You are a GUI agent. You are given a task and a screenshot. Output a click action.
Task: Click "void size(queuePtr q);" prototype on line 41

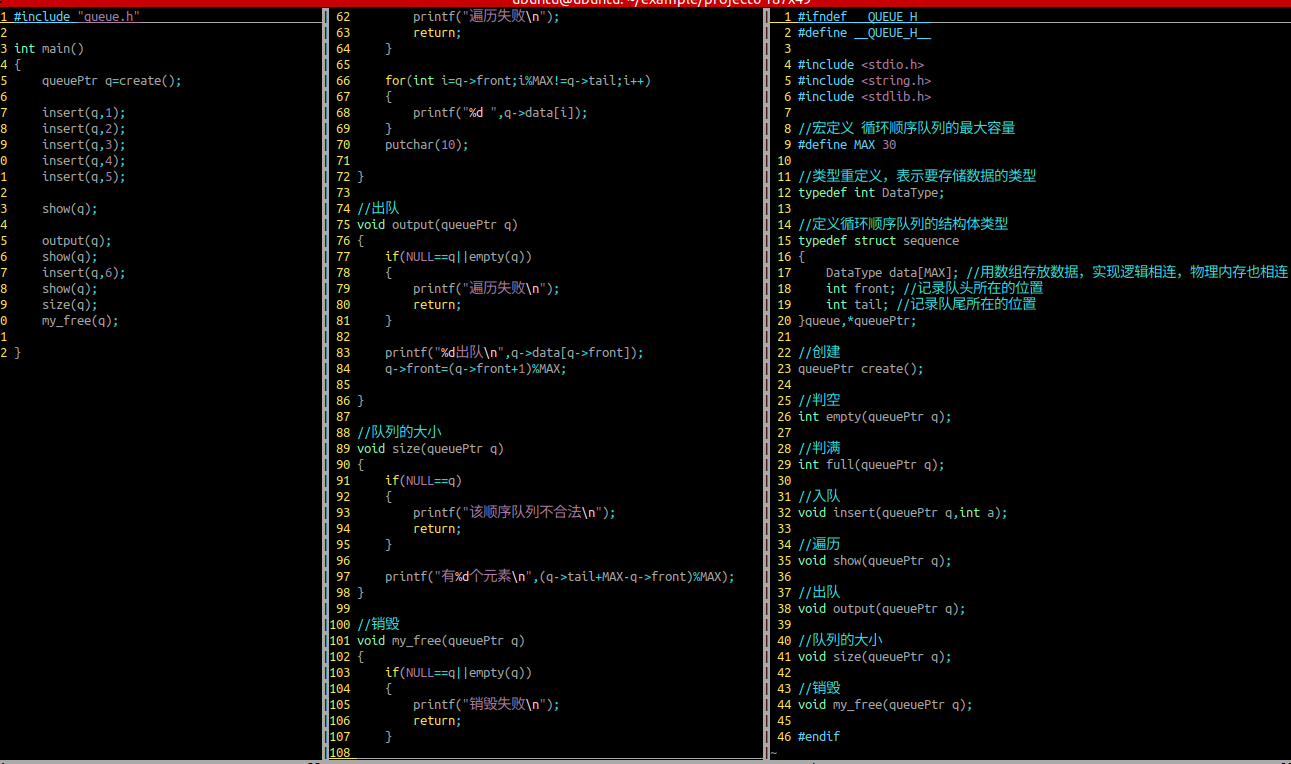pyautogui.click(x=875, y=657)
